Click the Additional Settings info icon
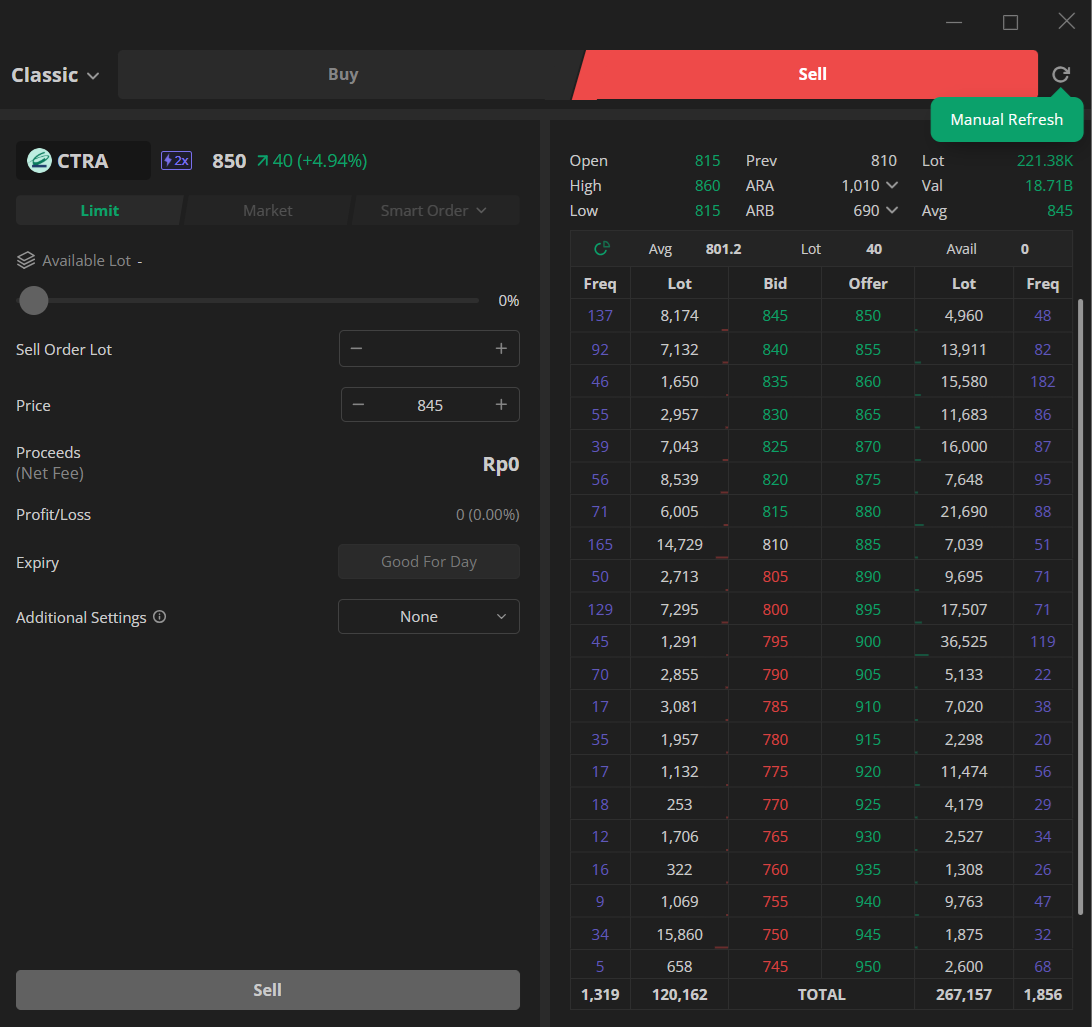Image resolution: width=1092 pixels, height=1027 pixels. [159, 617]
